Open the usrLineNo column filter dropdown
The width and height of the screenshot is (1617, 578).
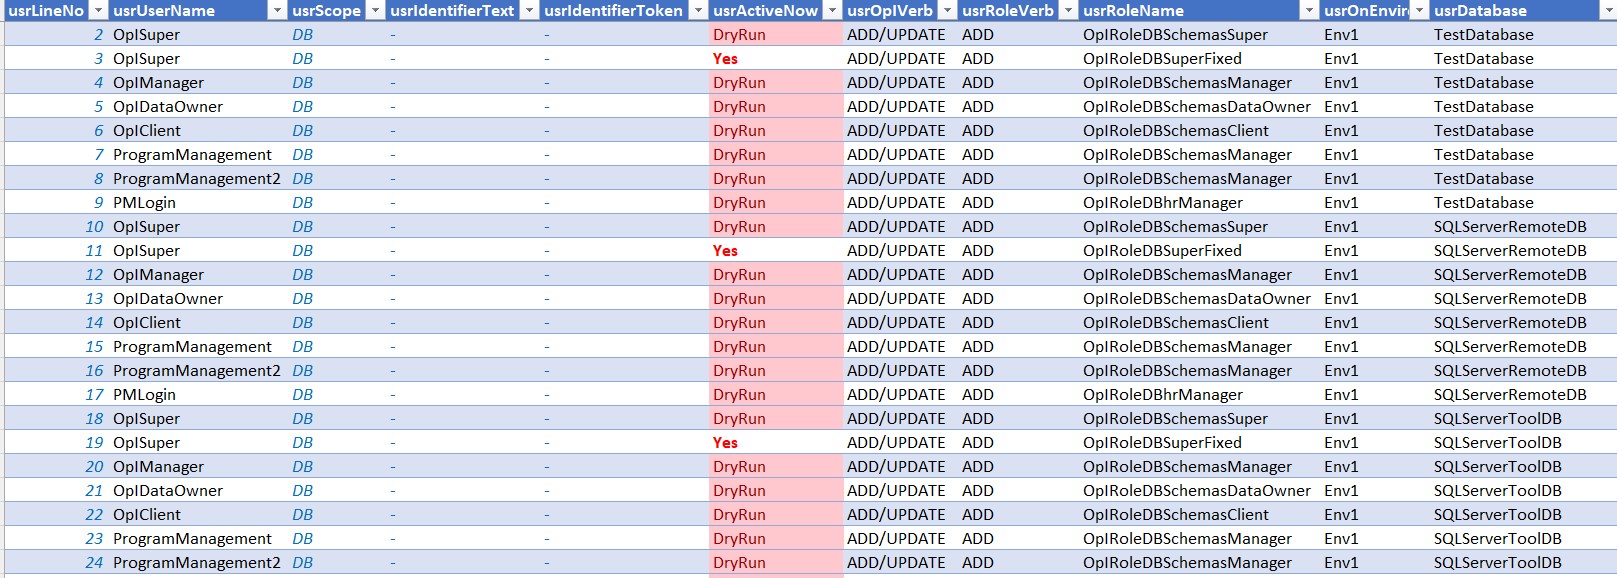coord(98,10)
